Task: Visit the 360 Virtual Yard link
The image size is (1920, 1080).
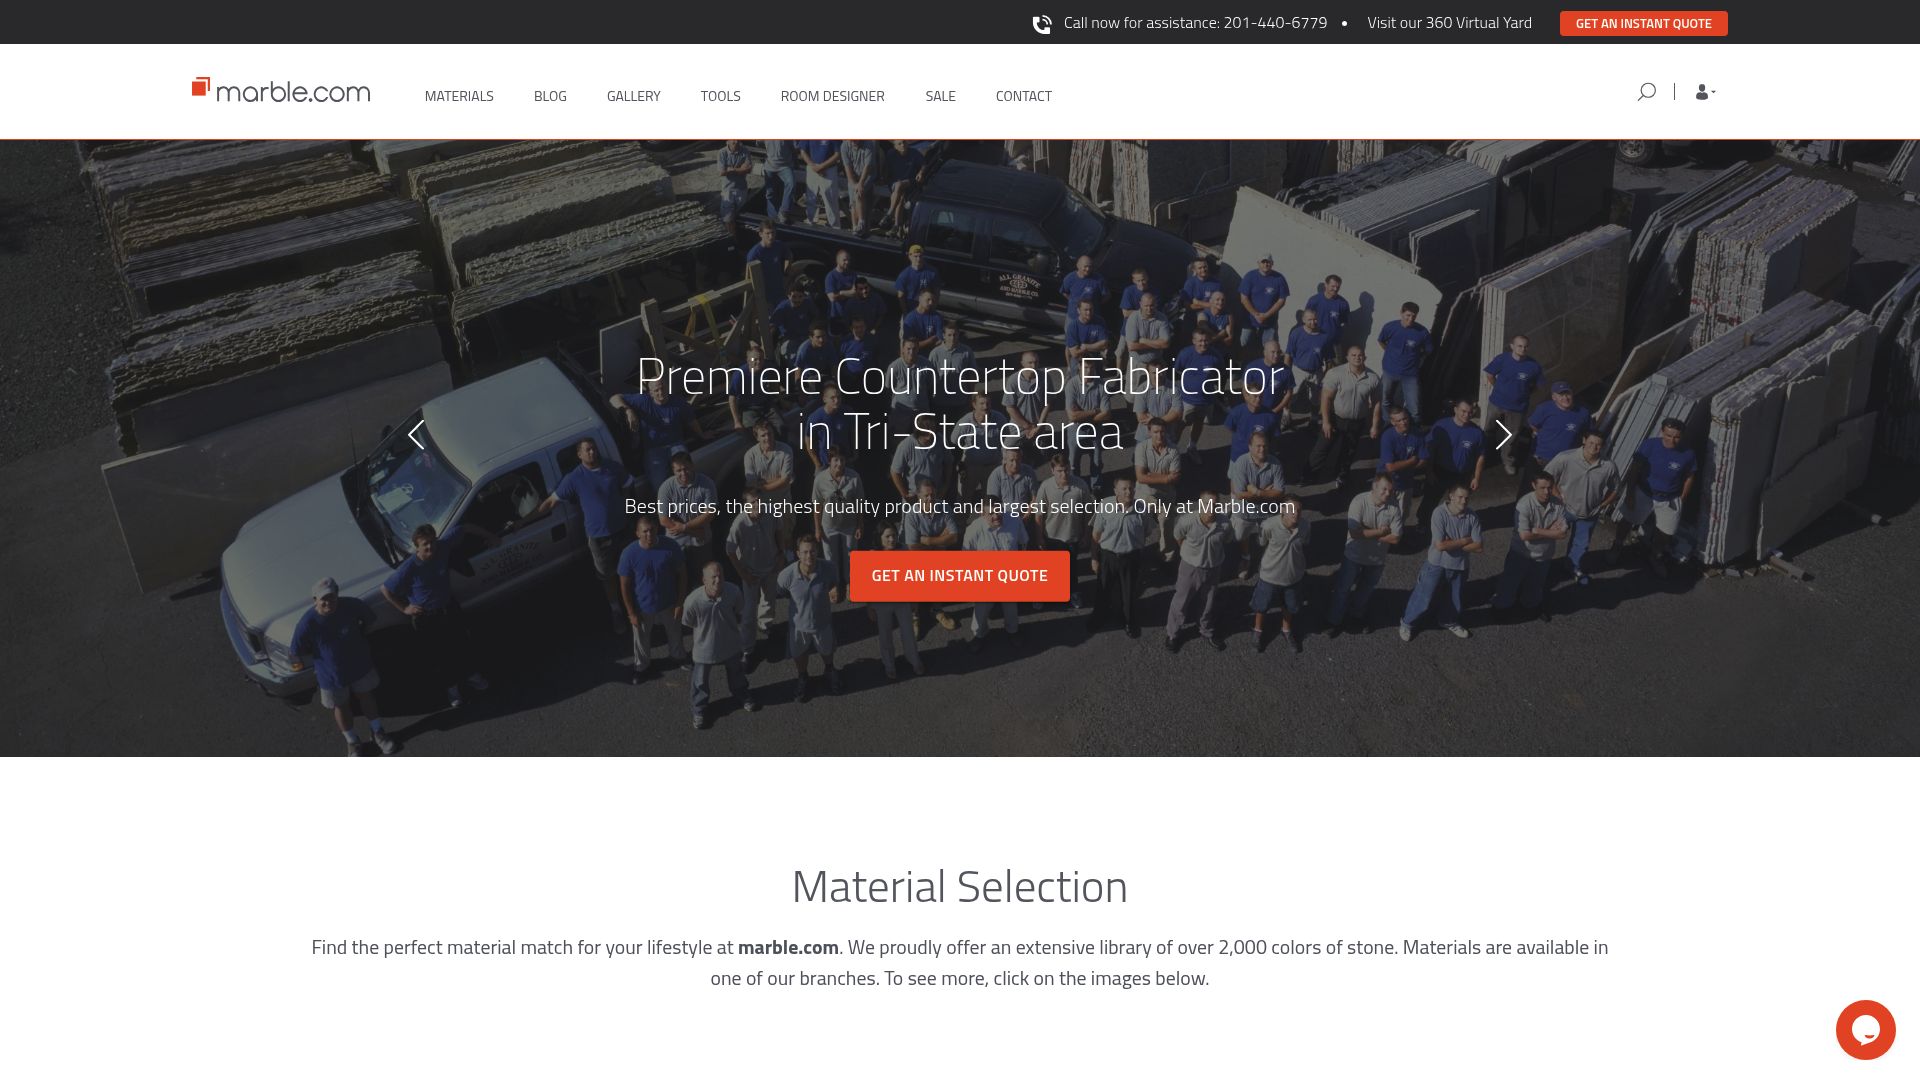Action: pos(1449,23)
